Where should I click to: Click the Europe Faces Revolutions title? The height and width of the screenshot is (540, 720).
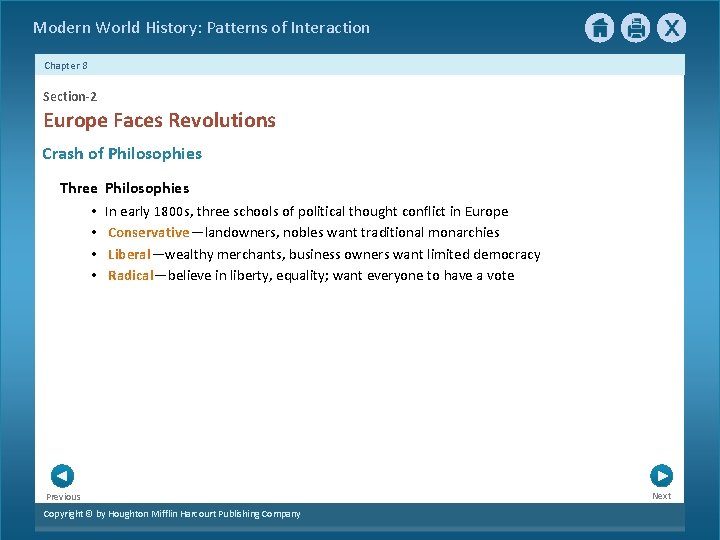pos(159,121)
